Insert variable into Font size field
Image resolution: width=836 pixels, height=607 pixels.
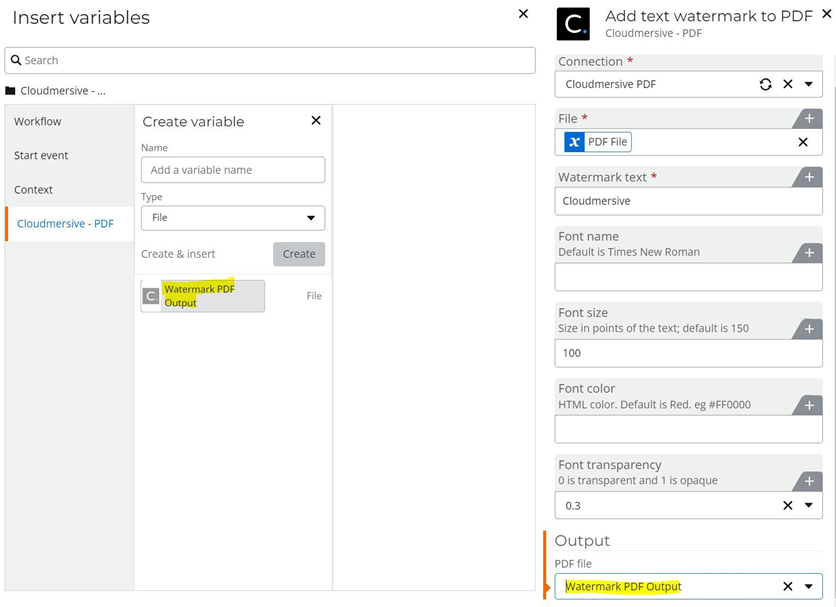[x=809, y=329]
